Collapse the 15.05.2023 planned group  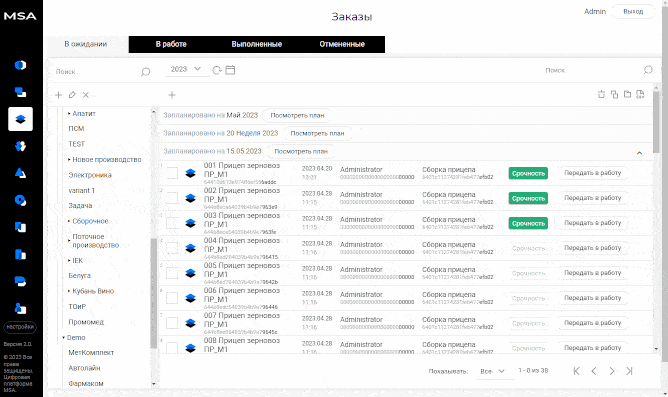point(639,152)
